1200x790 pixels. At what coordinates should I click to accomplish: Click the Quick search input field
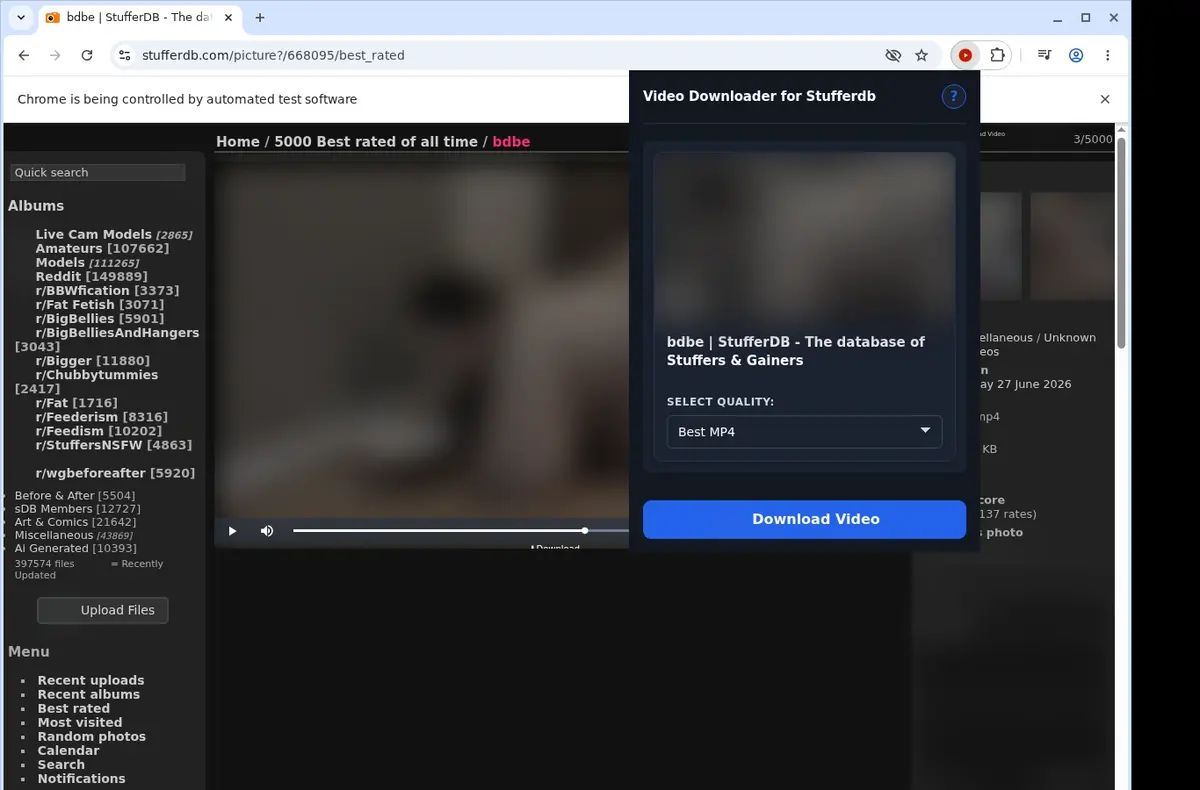click(x=98, y=172)
